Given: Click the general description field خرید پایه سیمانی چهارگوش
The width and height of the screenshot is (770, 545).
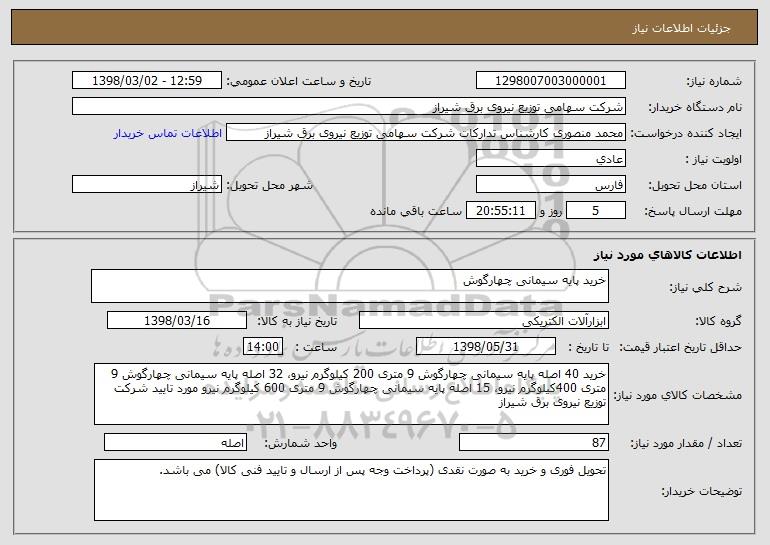Looking at the screenshot, I should 350,286.
